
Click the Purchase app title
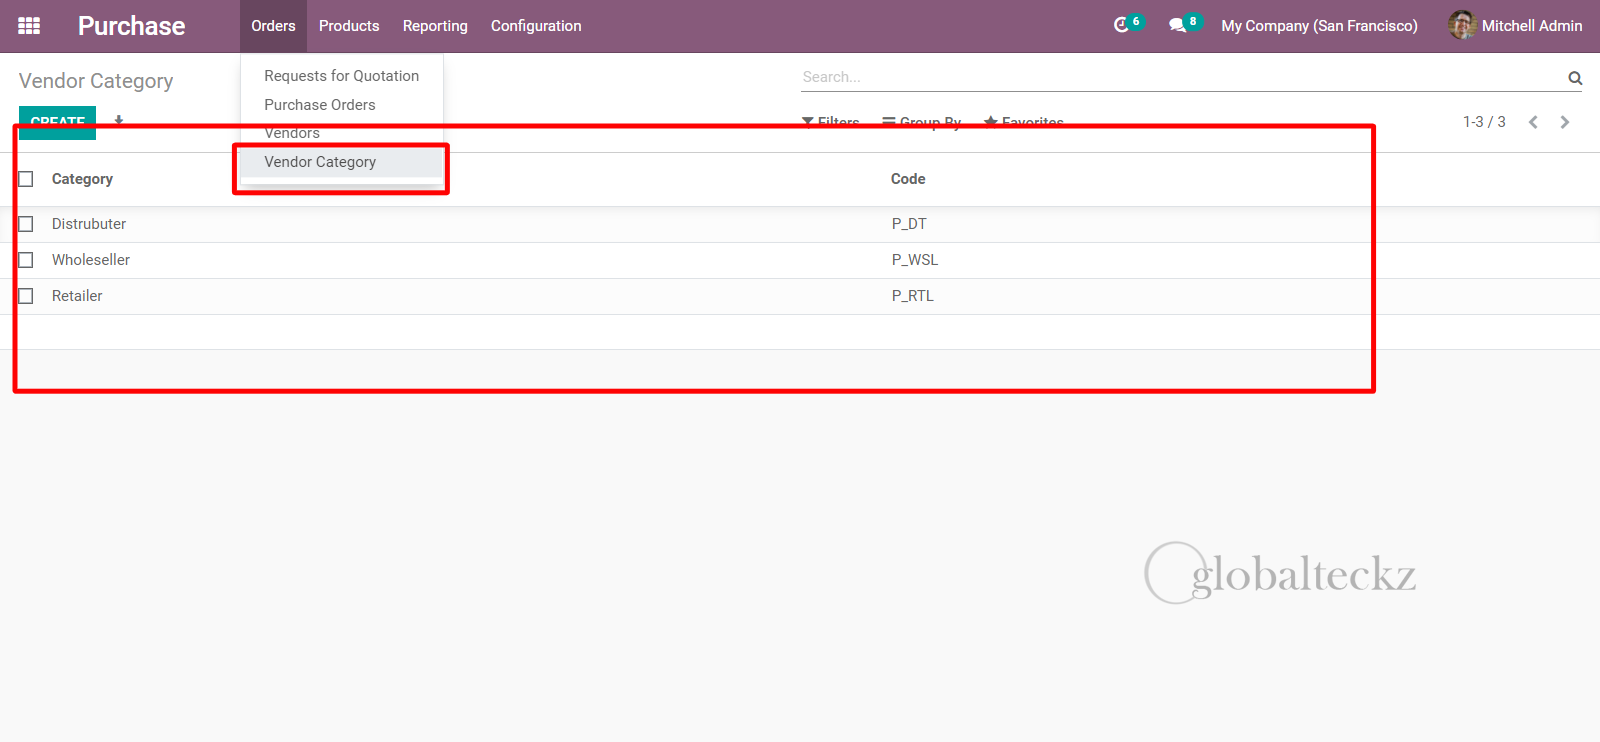[x=131, y=26]
